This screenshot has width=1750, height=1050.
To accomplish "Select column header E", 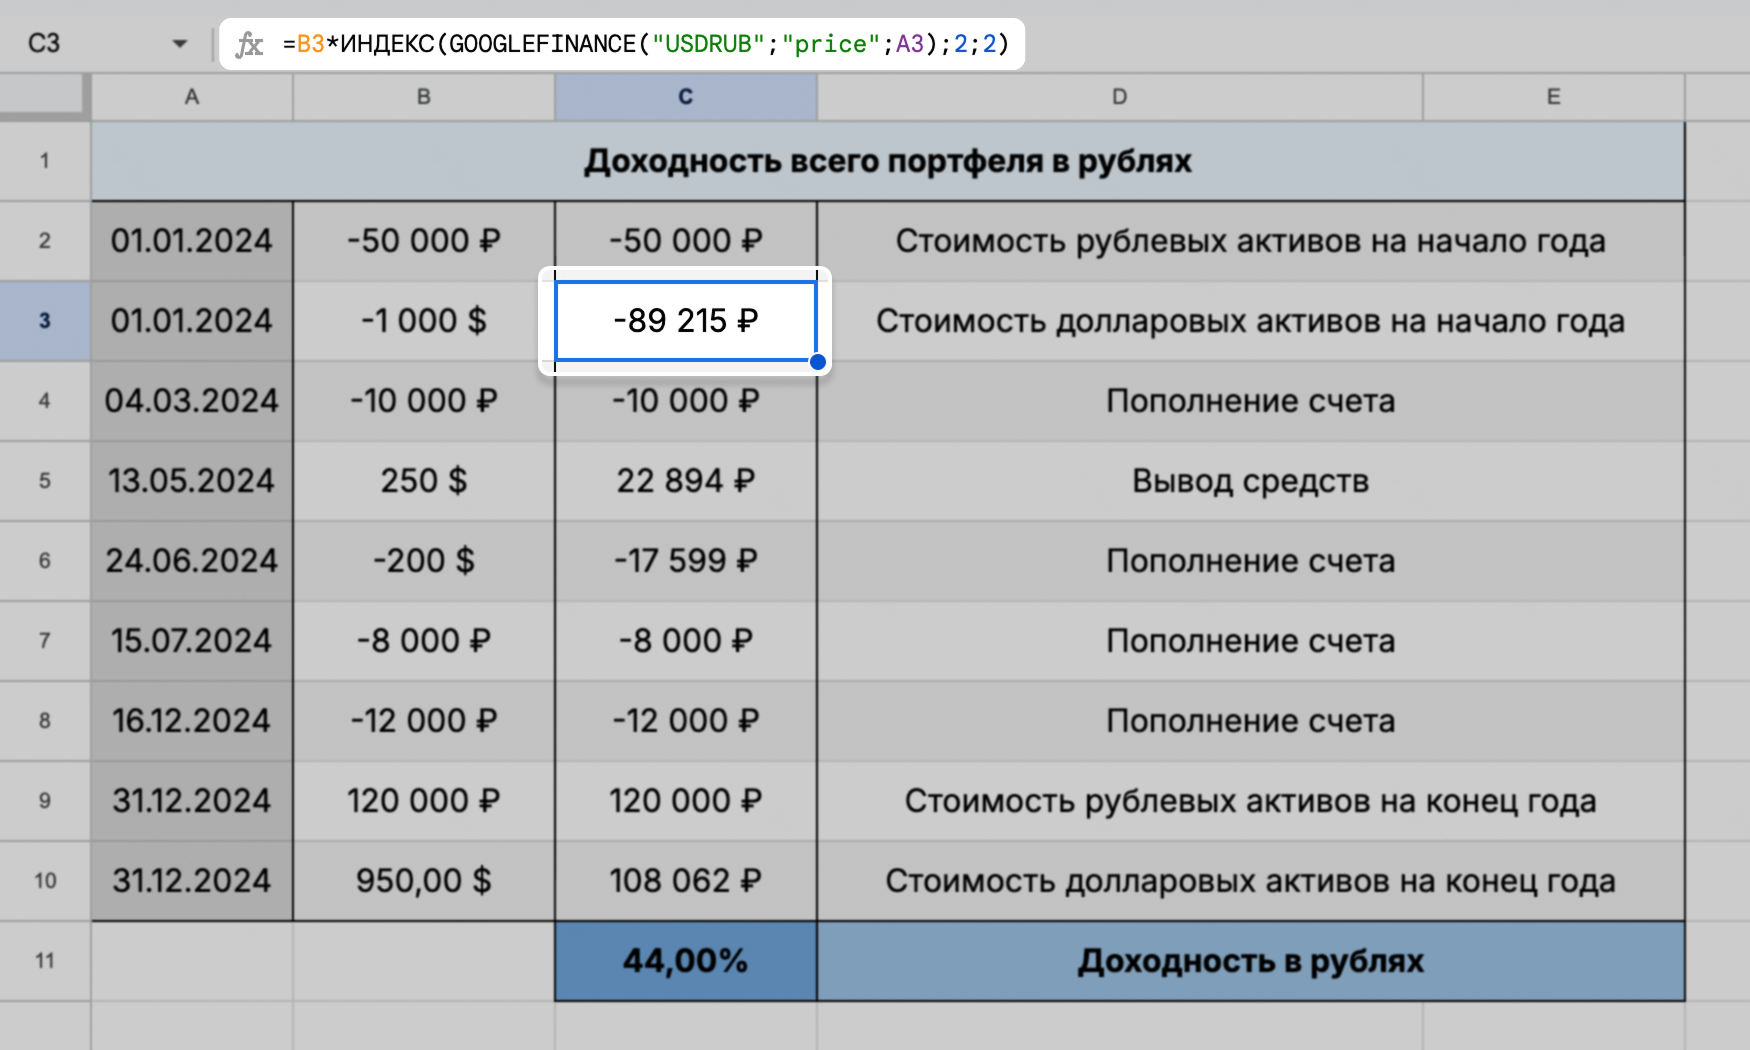I will (x=1552, y=97).
